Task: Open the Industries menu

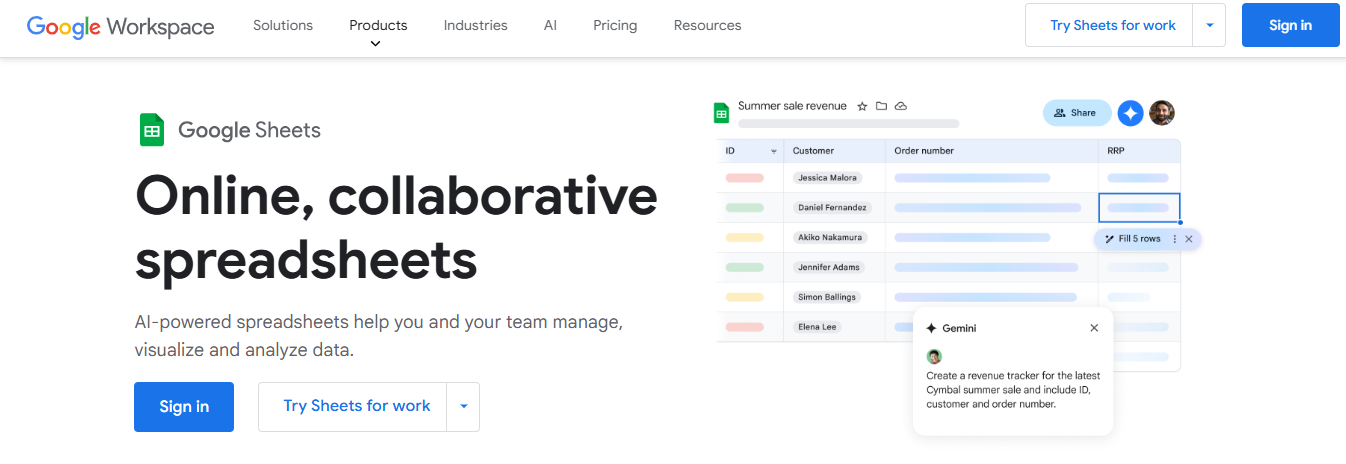Action: click(475, 25)
